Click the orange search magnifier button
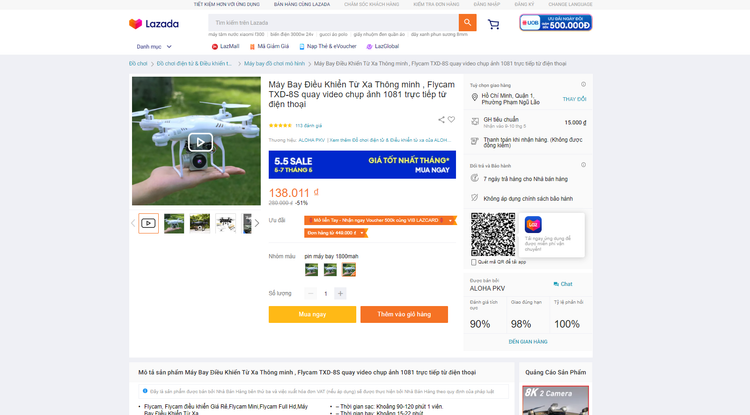The height and width of the screenshot is (415, 750). point(467,22)
